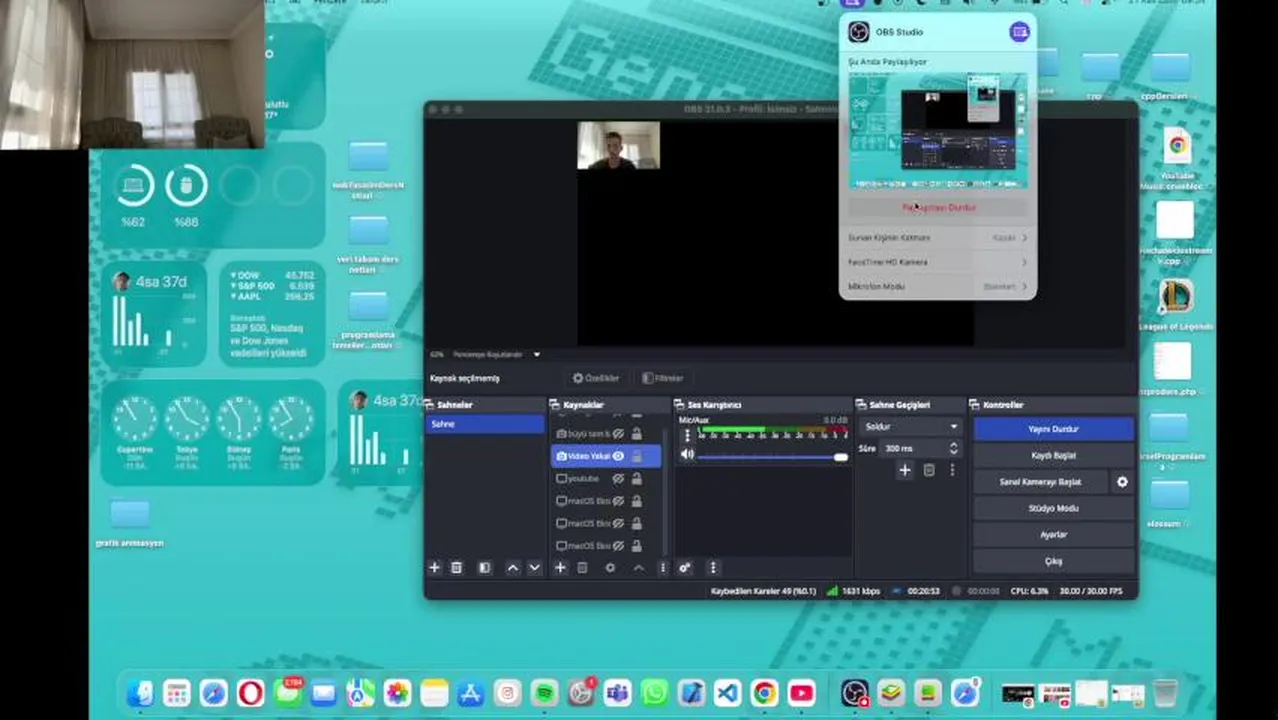Open Kaynaklar toolbar three-dot menu
This screenshot has width=1278, height=720.
(x=662, y=567)
